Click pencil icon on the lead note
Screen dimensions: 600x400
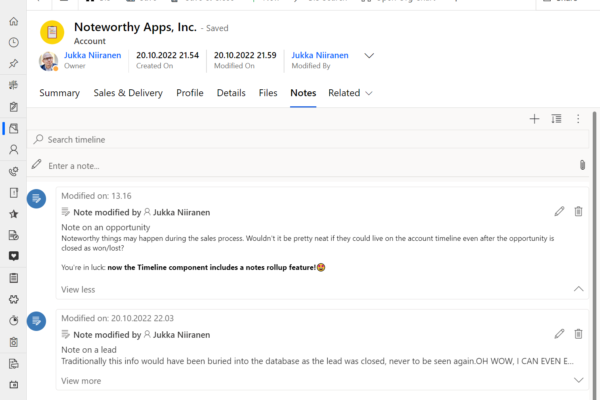pos(559,333)
